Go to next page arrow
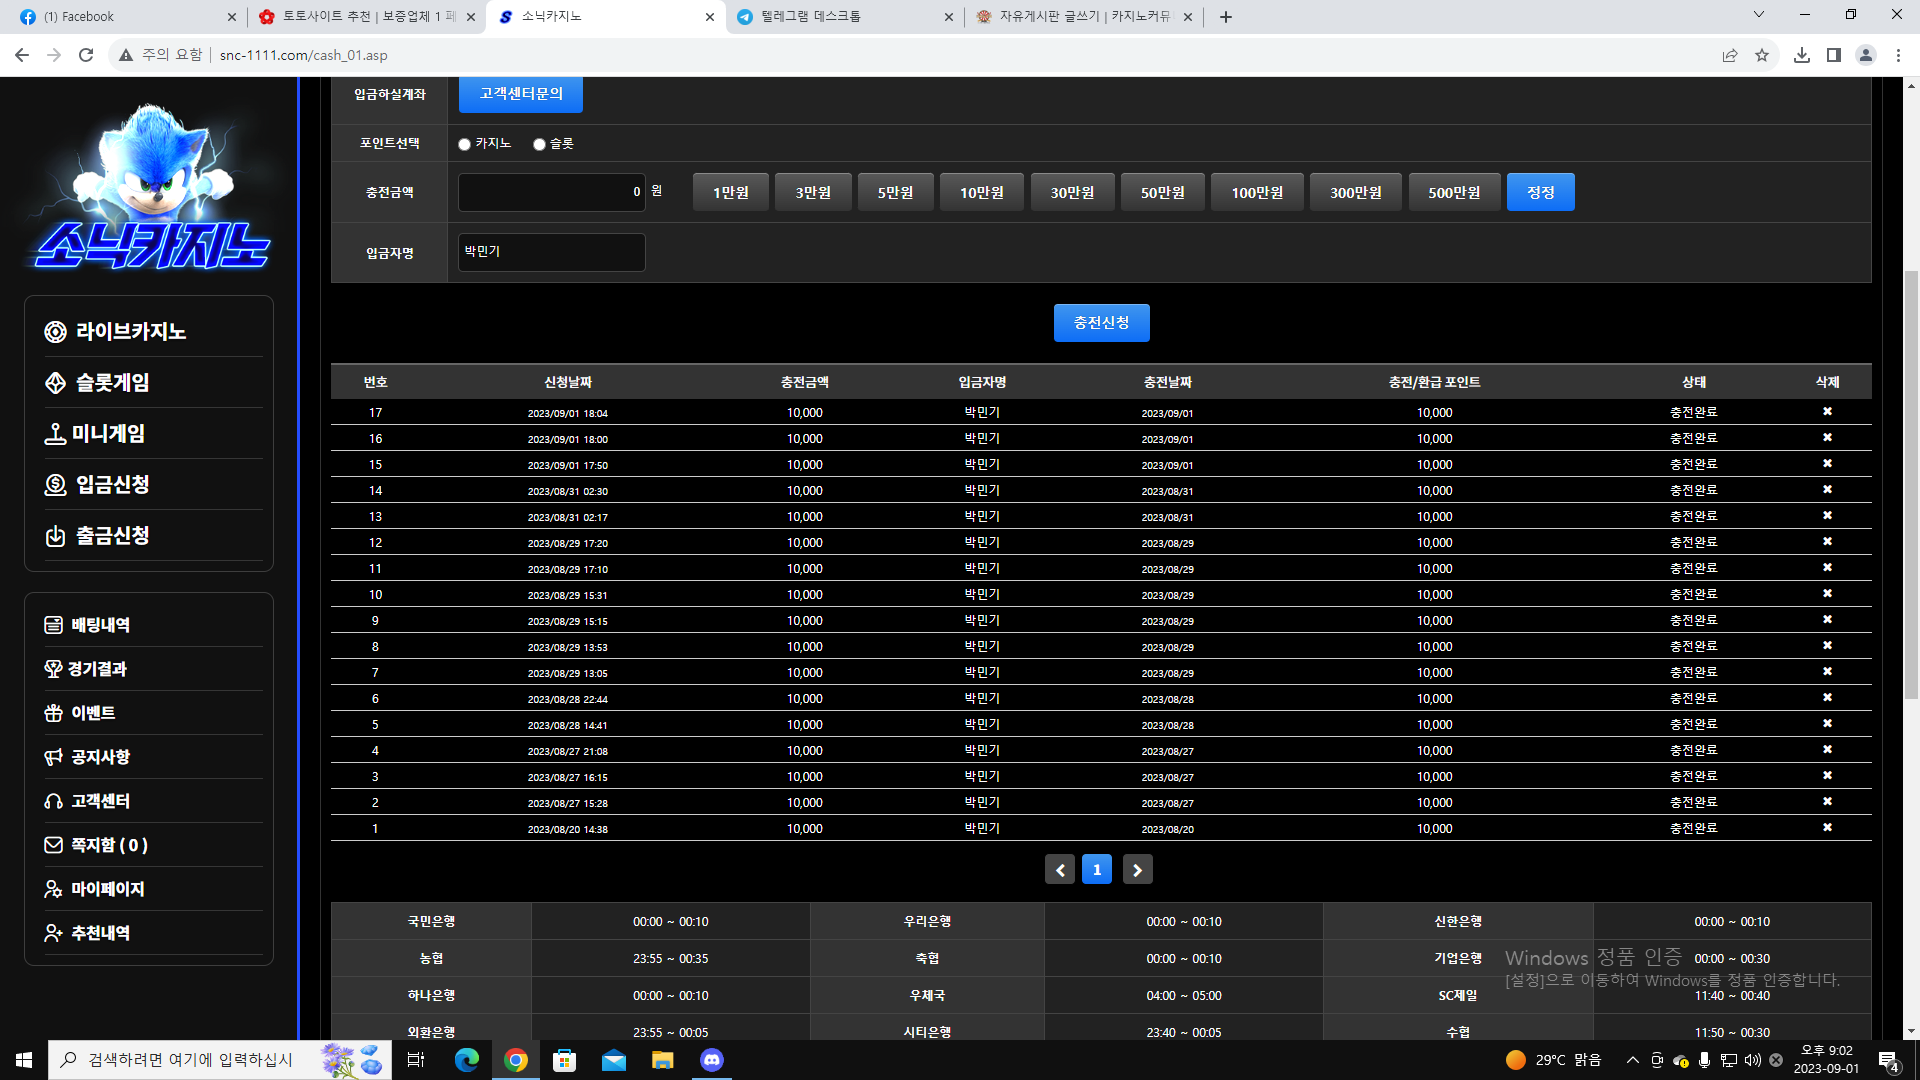1920x1080 pixels. 1137,870
